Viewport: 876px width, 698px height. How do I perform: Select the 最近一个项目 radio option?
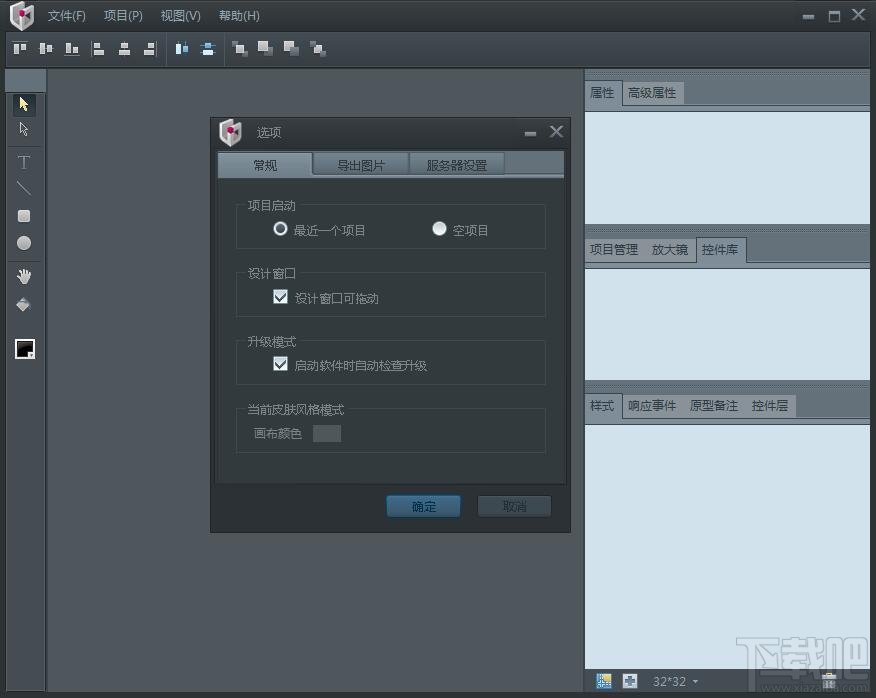point(281,228)
